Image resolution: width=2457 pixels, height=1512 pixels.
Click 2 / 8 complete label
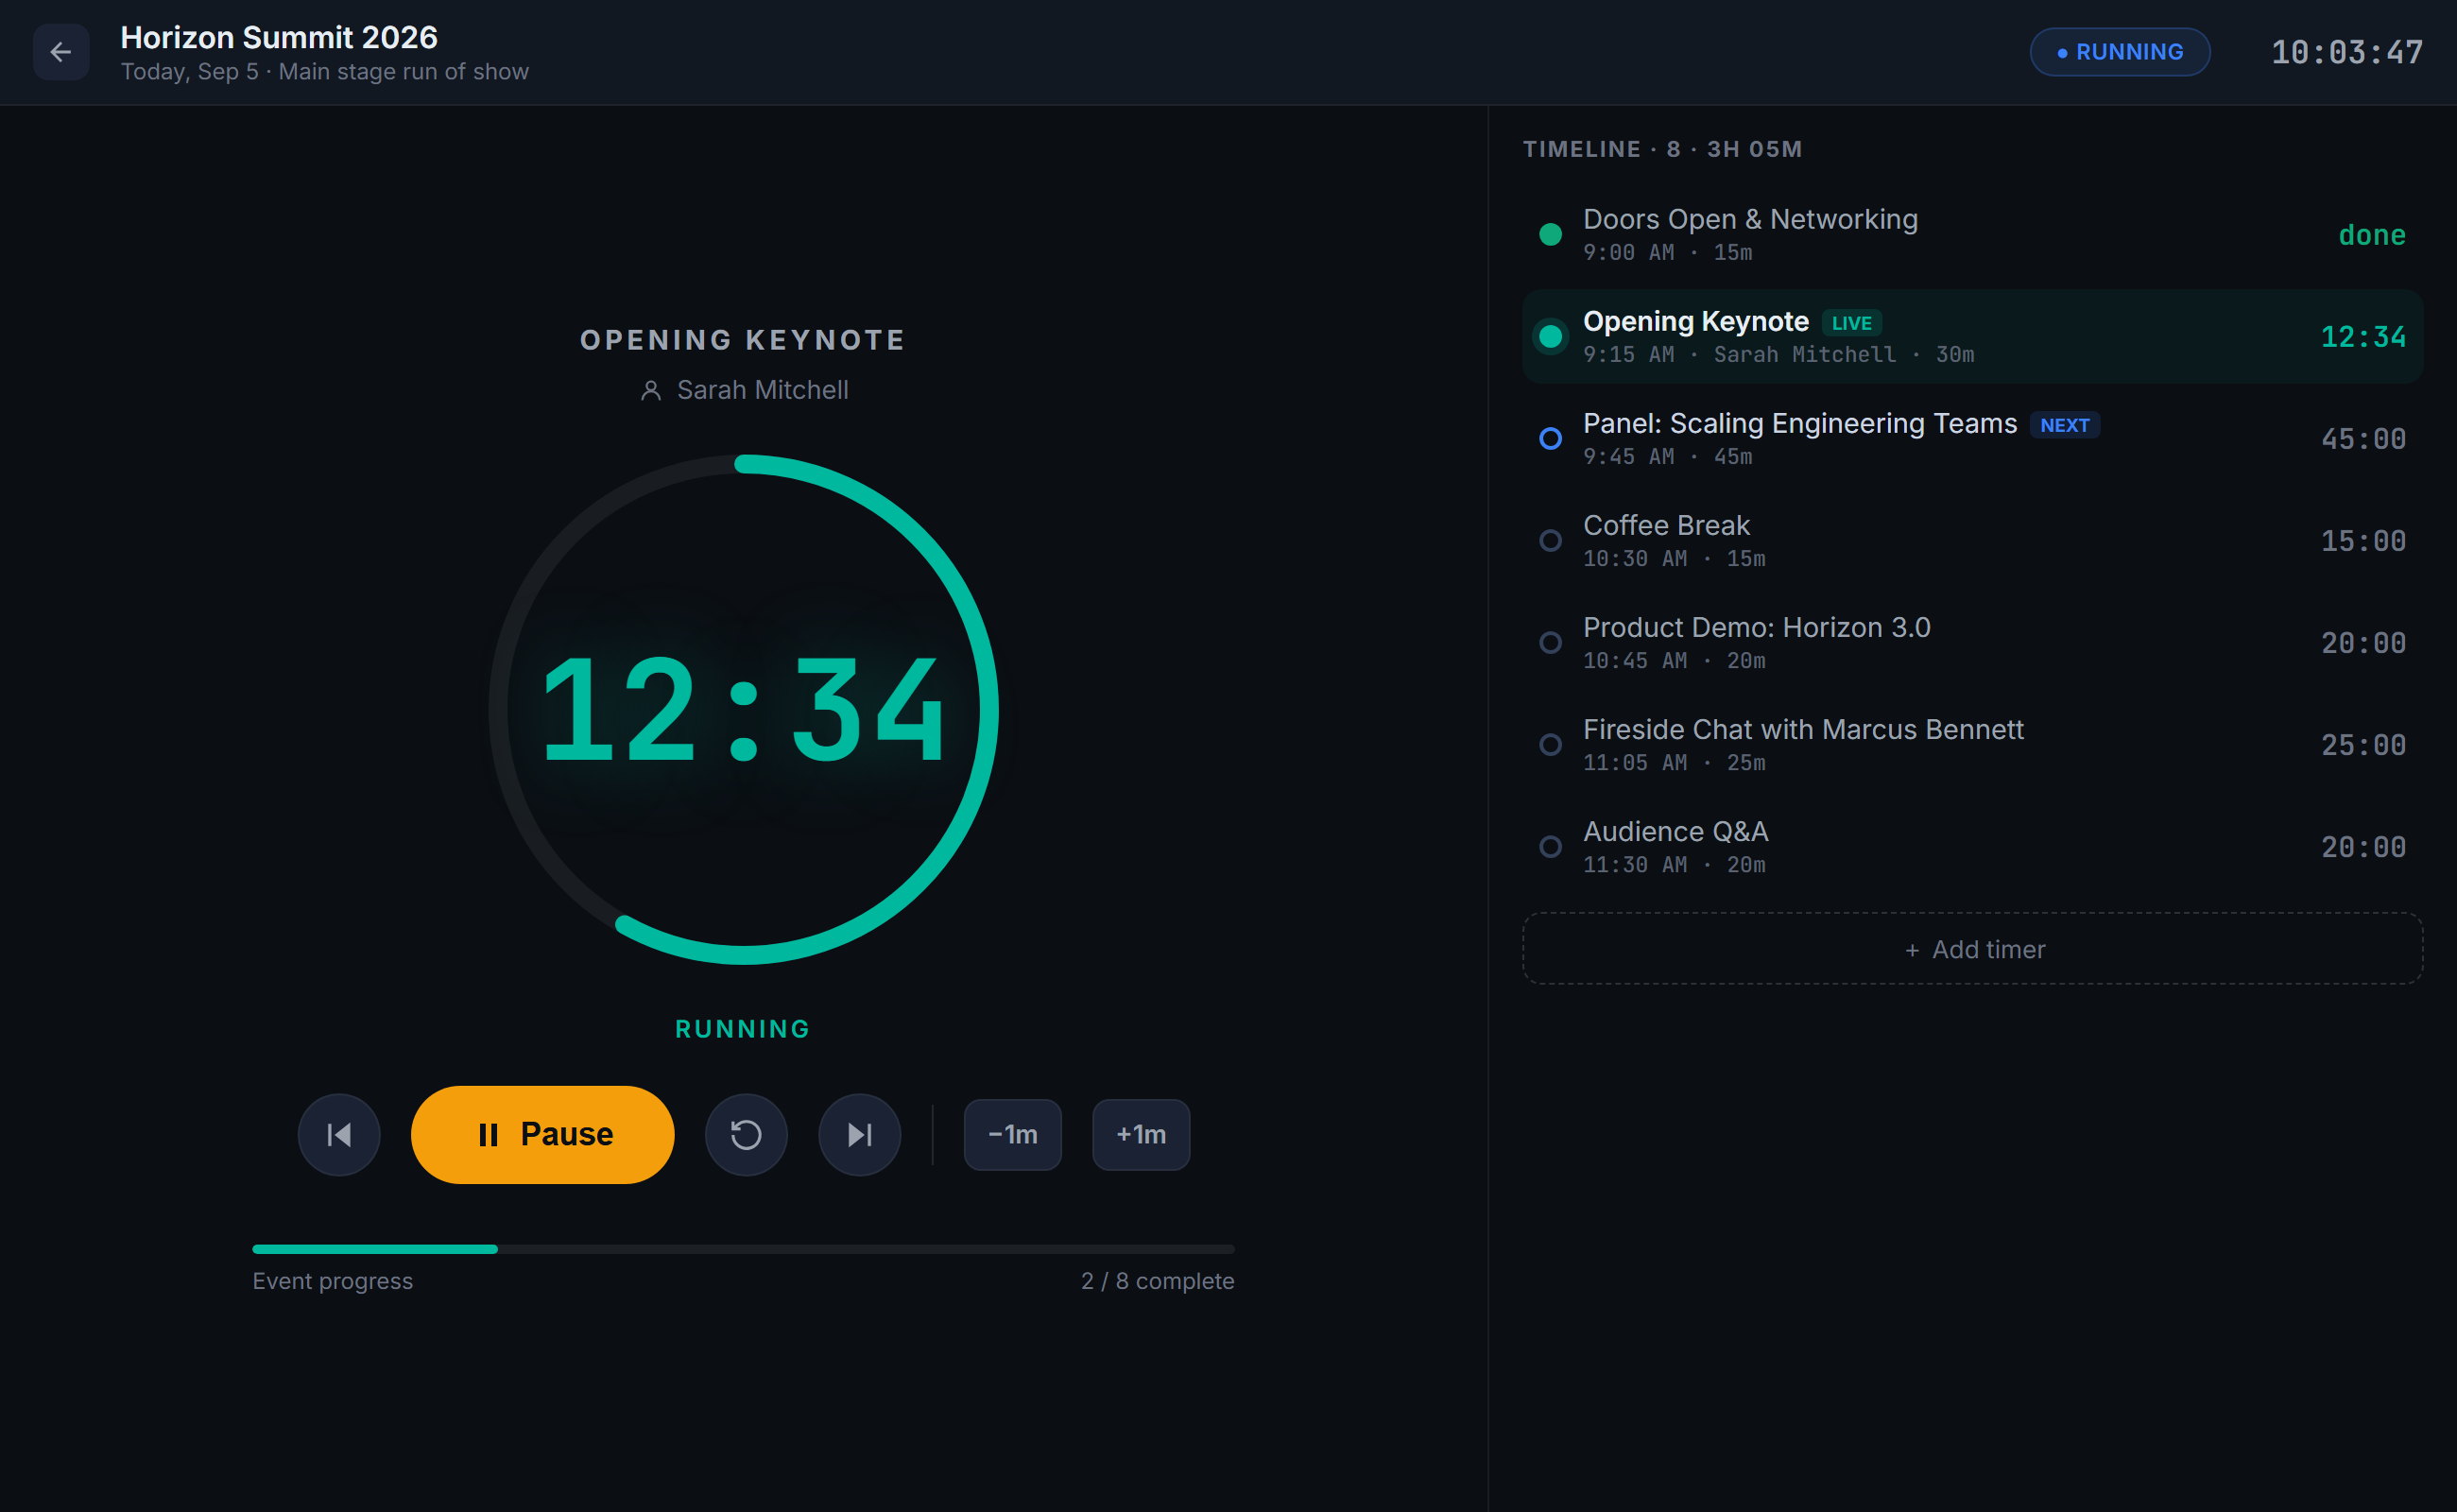coord(1157,1281)
